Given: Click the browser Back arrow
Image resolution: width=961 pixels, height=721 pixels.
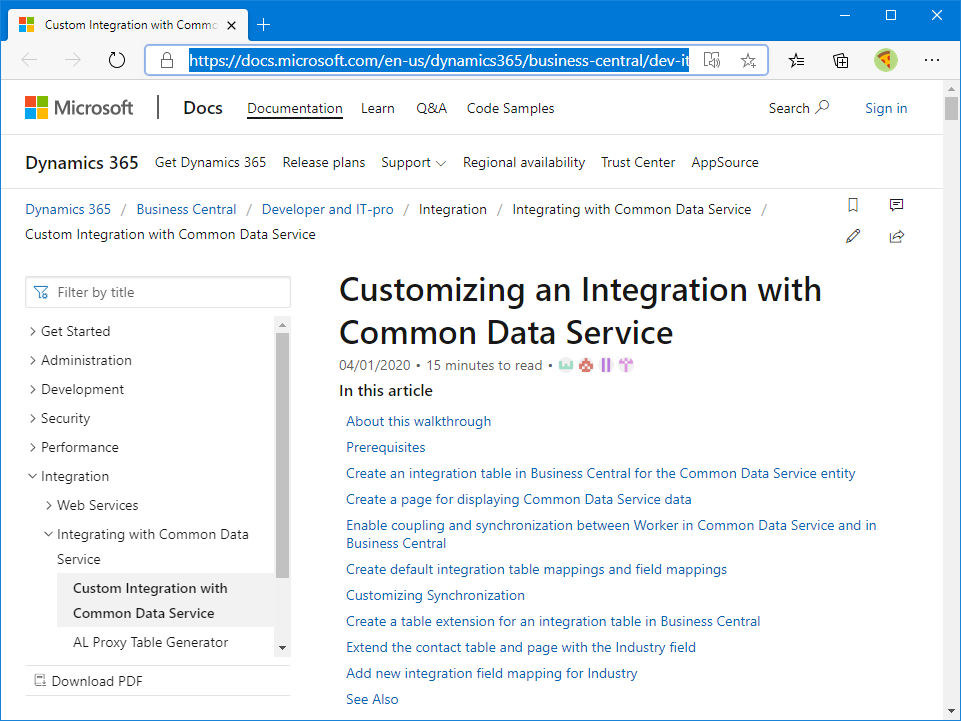Looking at the screenshot, I should (x=29, y=60).
